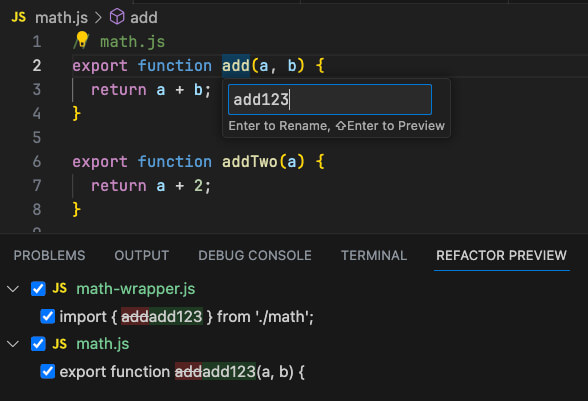Click JS icon beside math.js in preview

tap(60, 344)
